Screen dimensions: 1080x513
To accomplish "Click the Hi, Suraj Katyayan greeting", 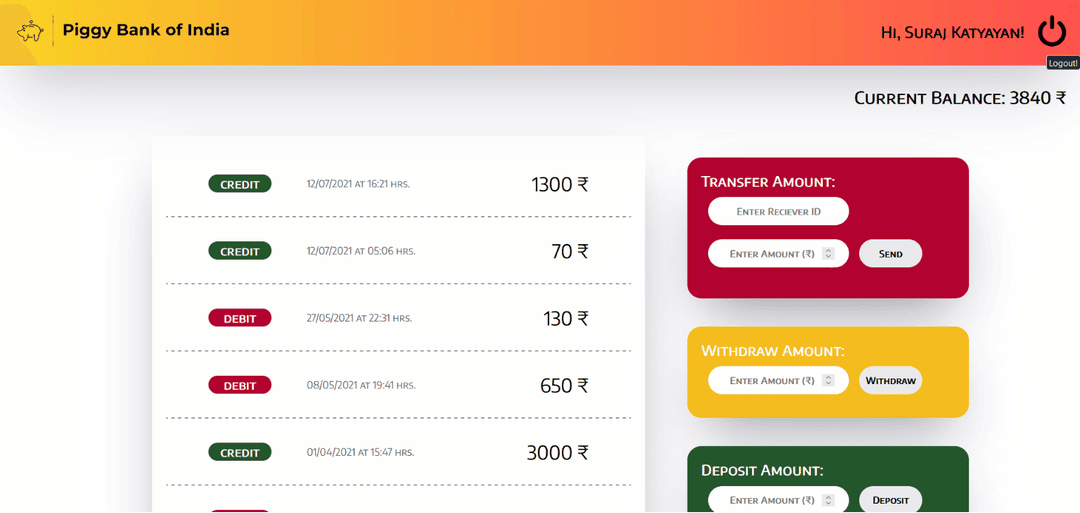I will pos(953,32).
